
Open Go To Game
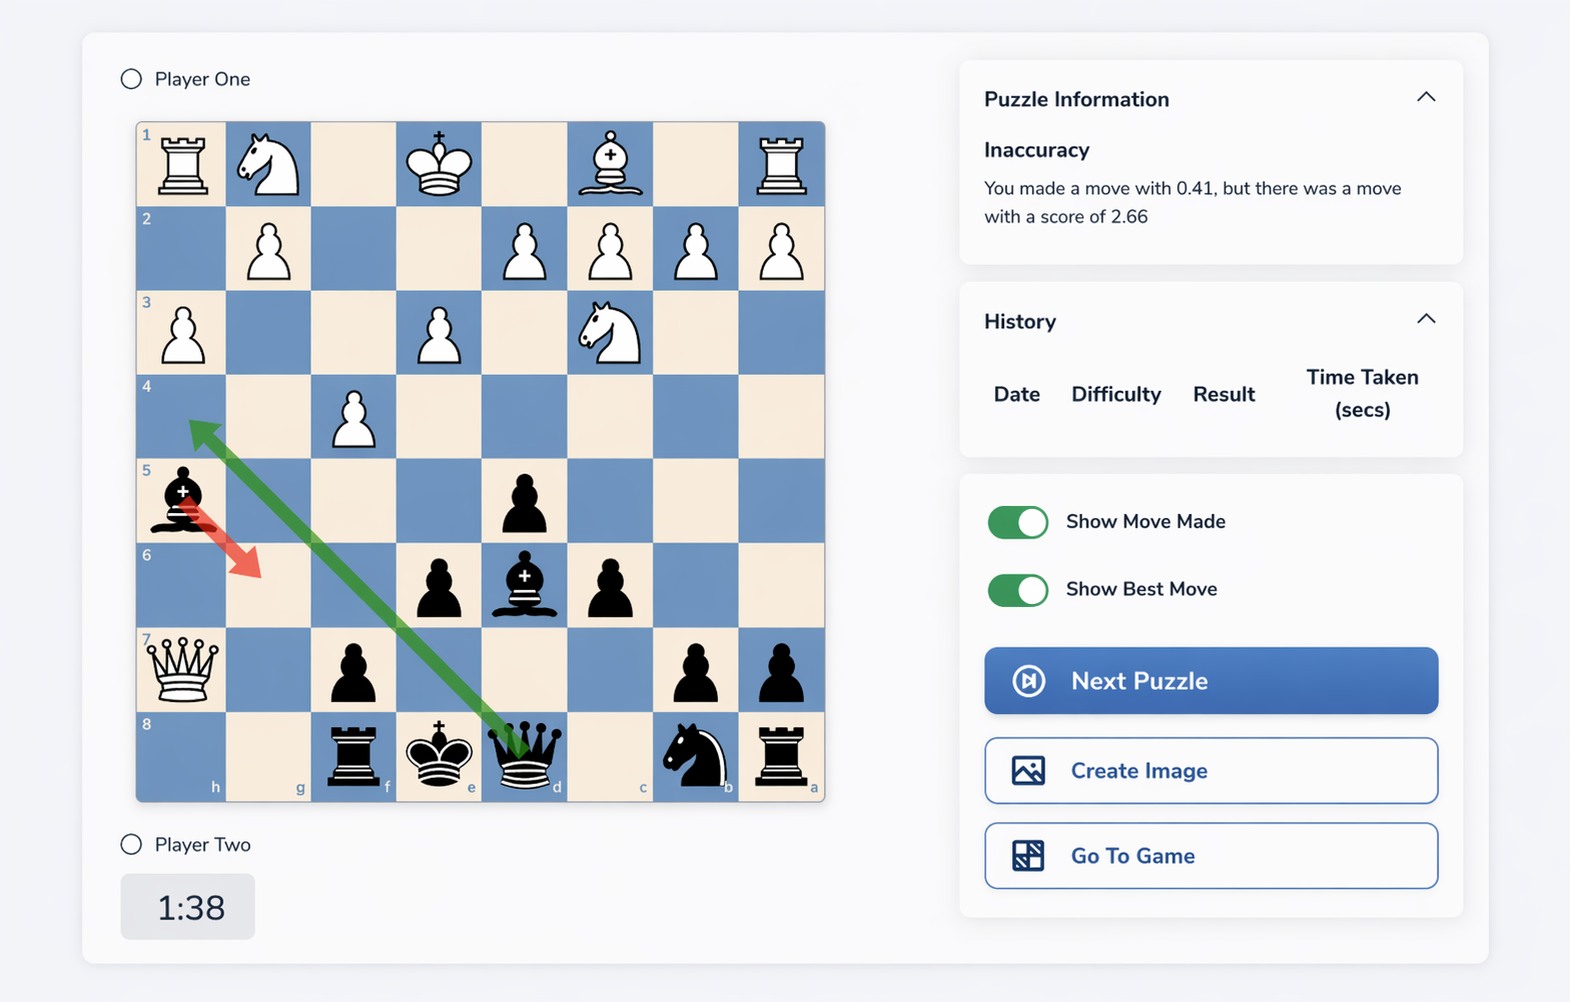tap(1211, 856)
